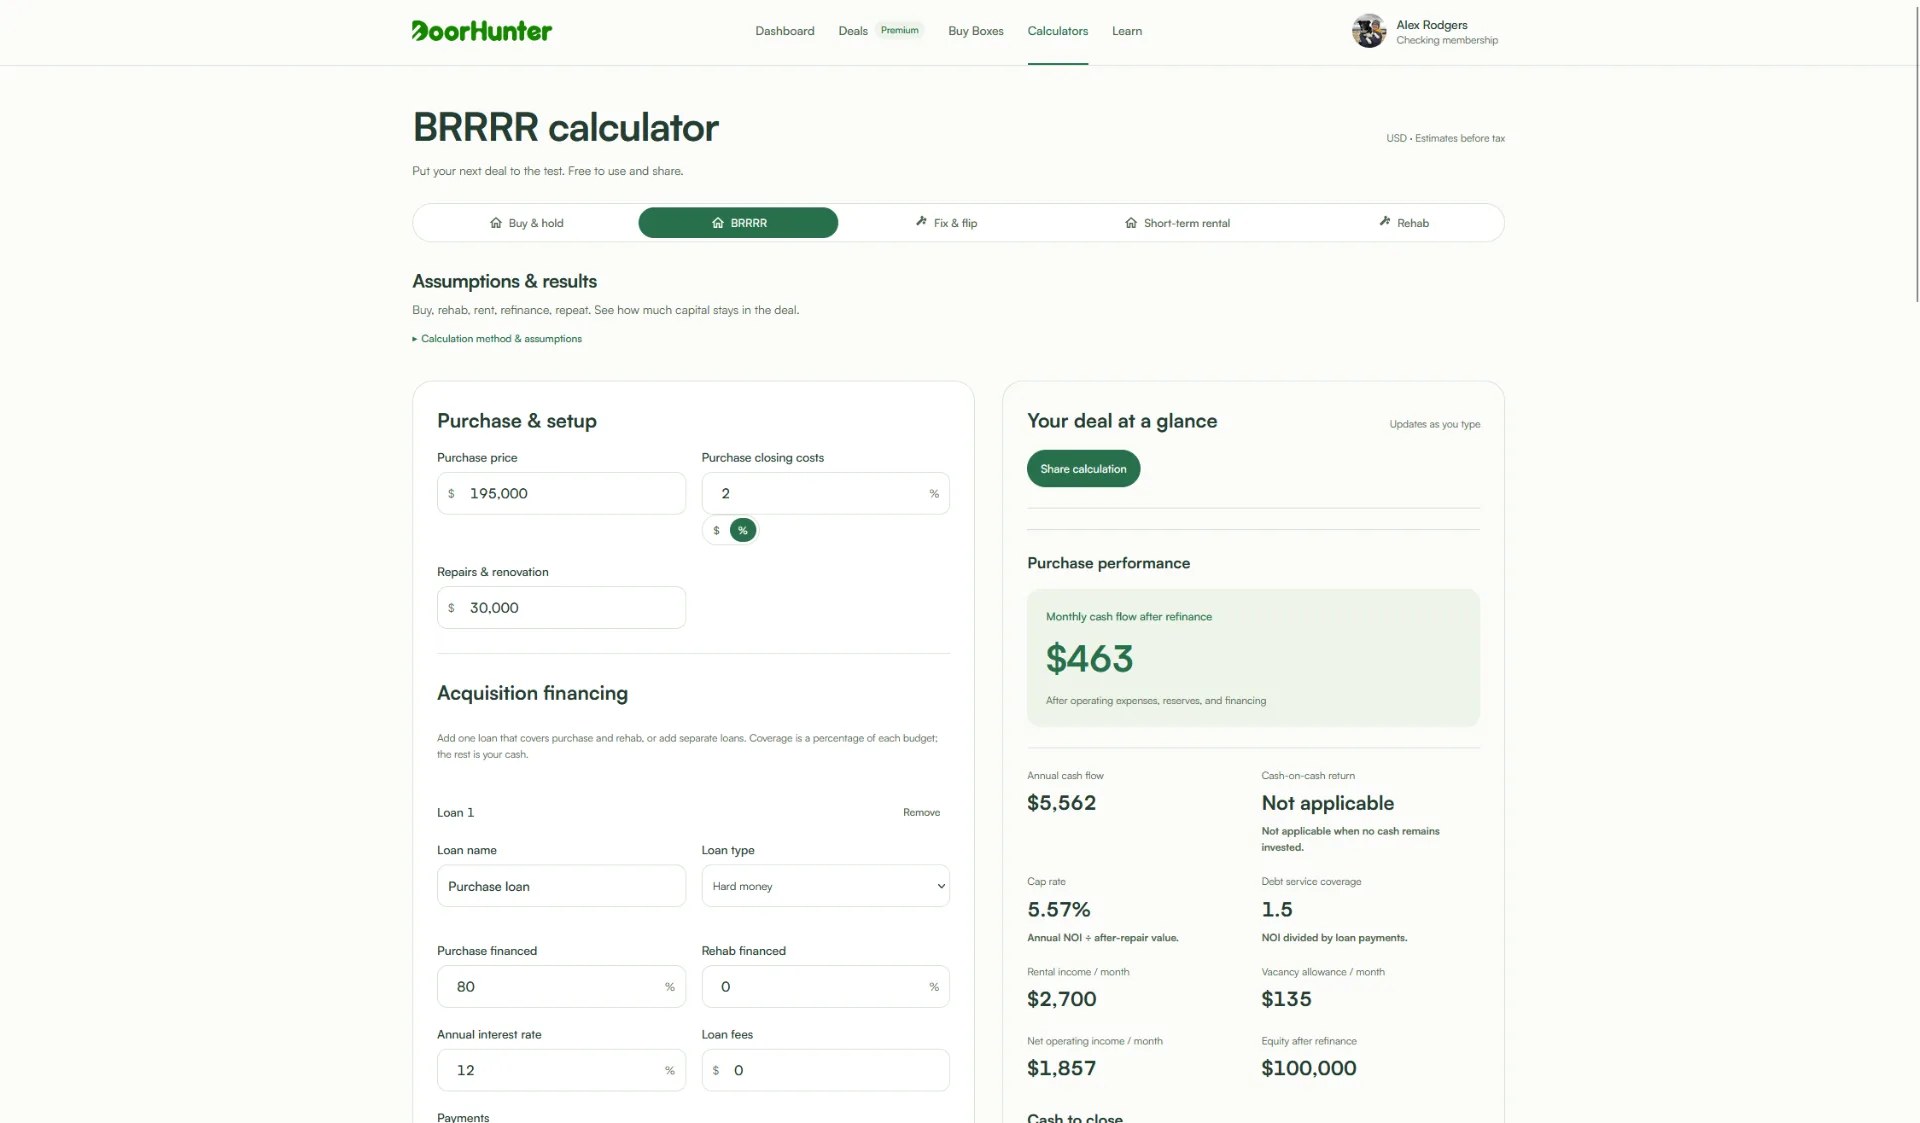Click the Purchase closing costs field
1920x1123 pixels.
(x=825, y=494)
